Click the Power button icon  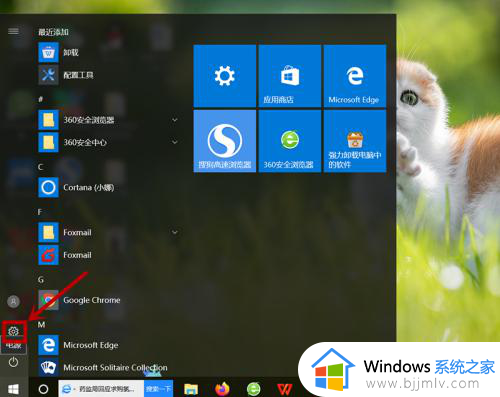(x=13, y=362)
